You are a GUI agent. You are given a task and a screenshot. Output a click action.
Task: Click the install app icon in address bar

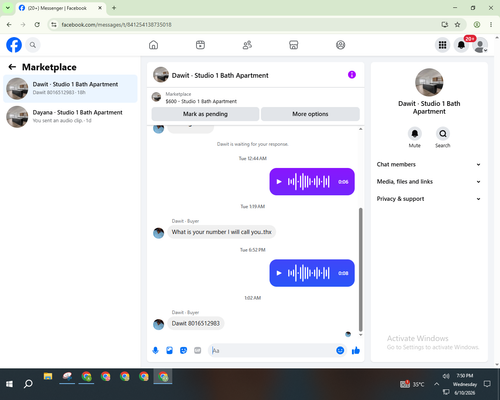444,25
